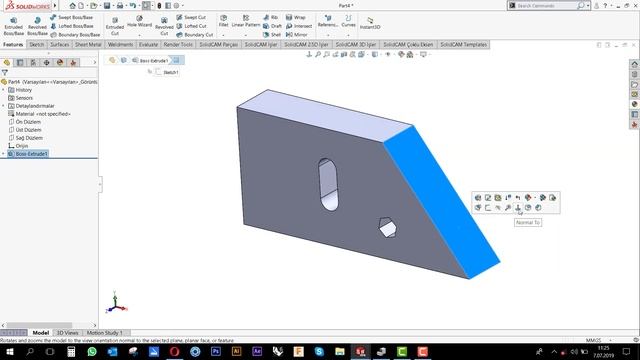The width and height of the screenshot is (640, 360).
Task: Expand the Detaylandırmalar tree node
Action: point(3,106)
